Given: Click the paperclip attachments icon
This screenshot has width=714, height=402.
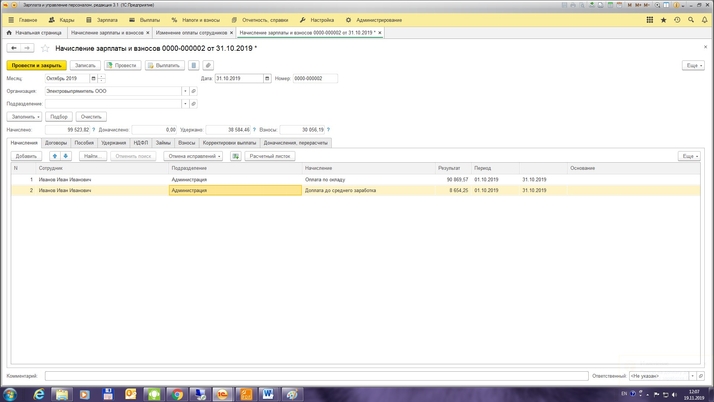Looking at the screenshot, I should pyautogui.click(x=208, y=65).
